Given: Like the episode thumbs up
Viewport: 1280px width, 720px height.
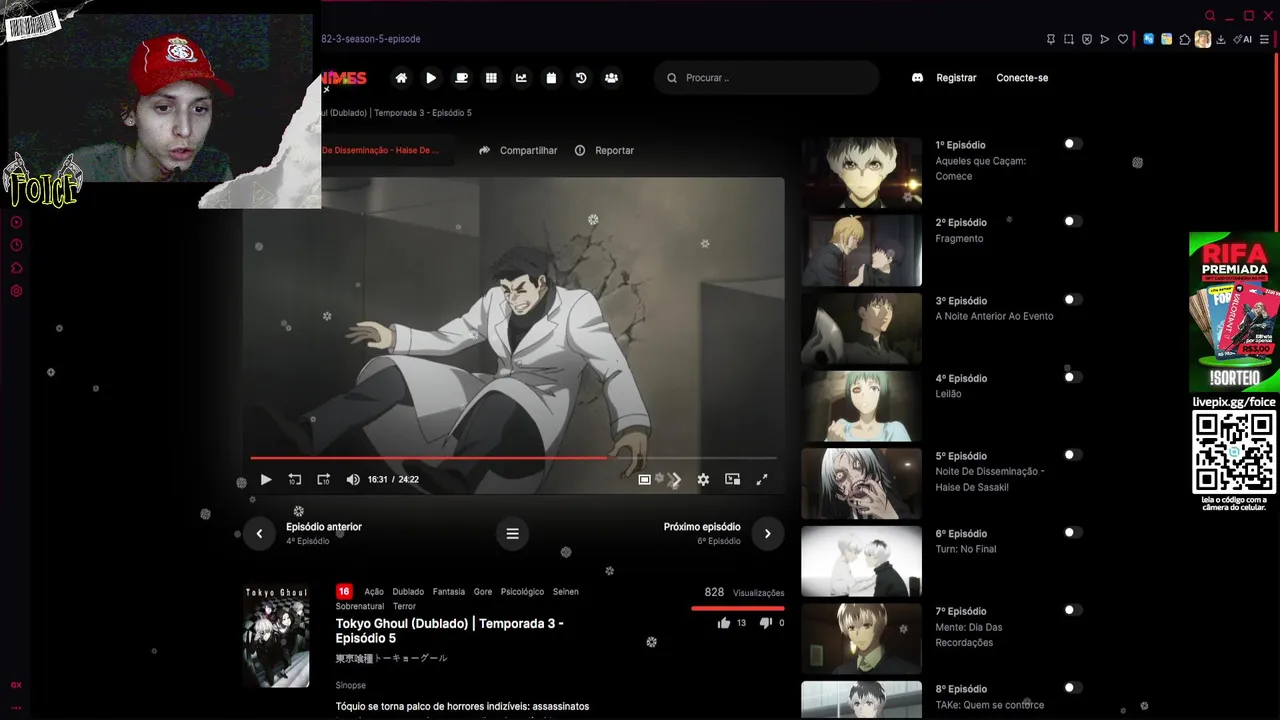Looking at the screenshot, I should 724,623.
